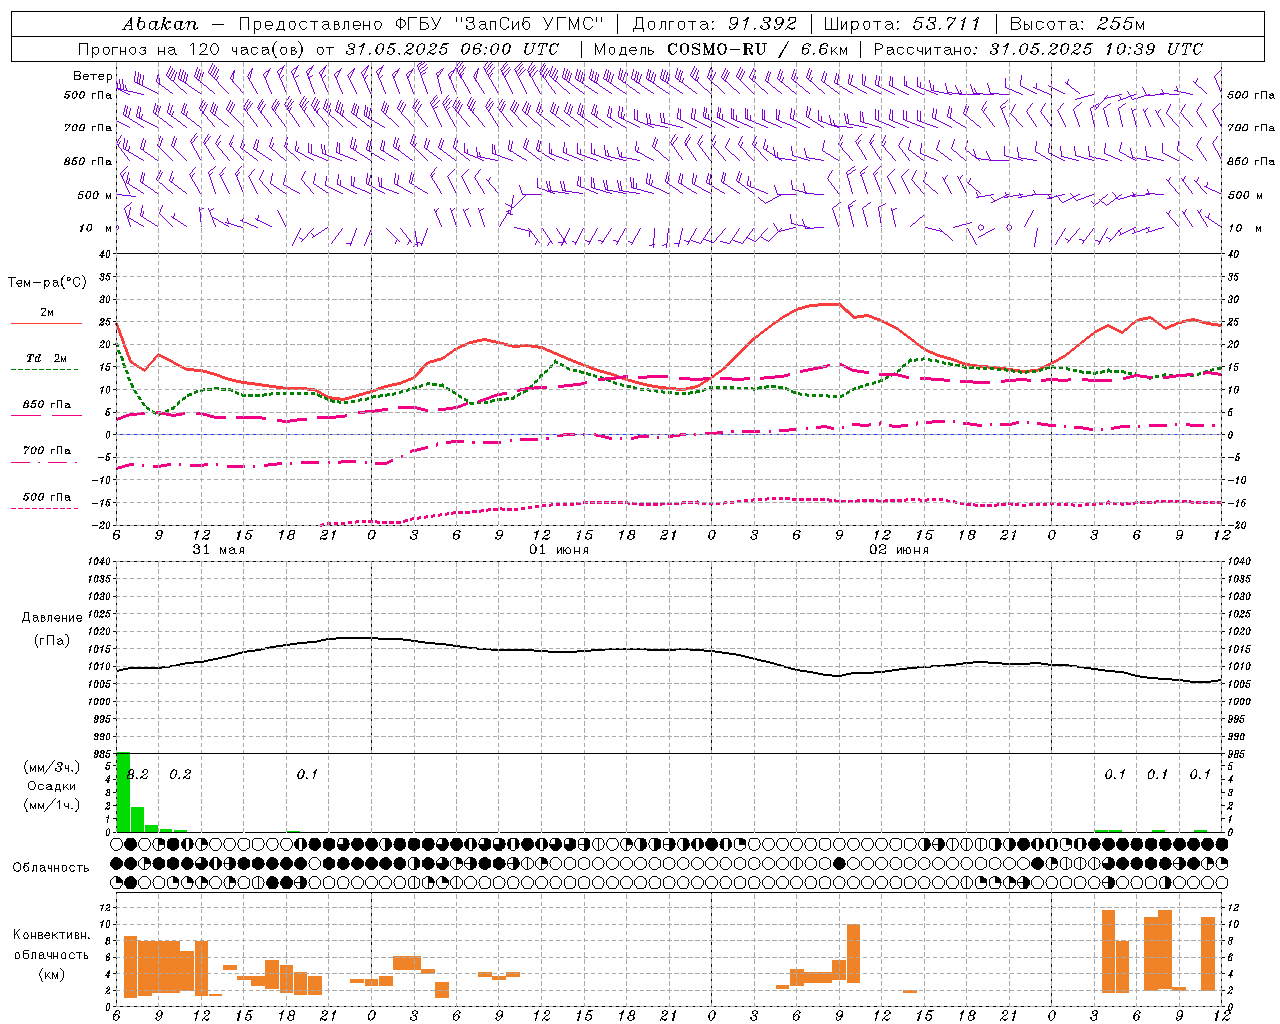Click the Ветер section label
This screenshot has height=1024, width=1280.
pyautogui.click(x=92, y=76)
